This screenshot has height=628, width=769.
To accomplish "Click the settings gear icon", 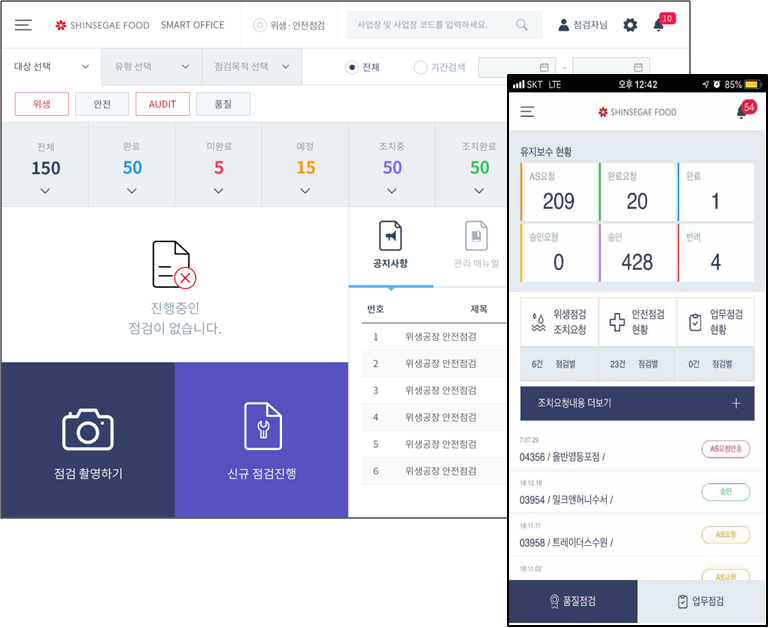I will 629,25.
